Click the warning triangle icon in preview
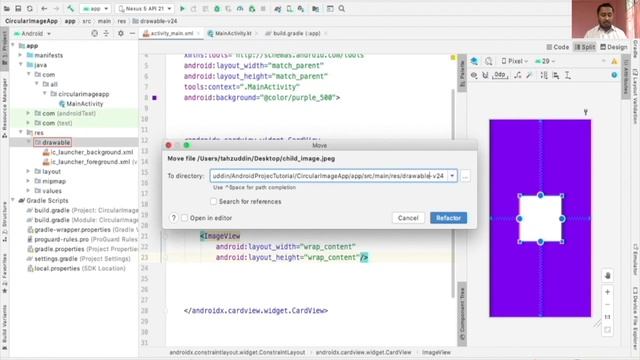Image resolution: width=640 pixels, height=360 pixels. [x=614, y=61]
